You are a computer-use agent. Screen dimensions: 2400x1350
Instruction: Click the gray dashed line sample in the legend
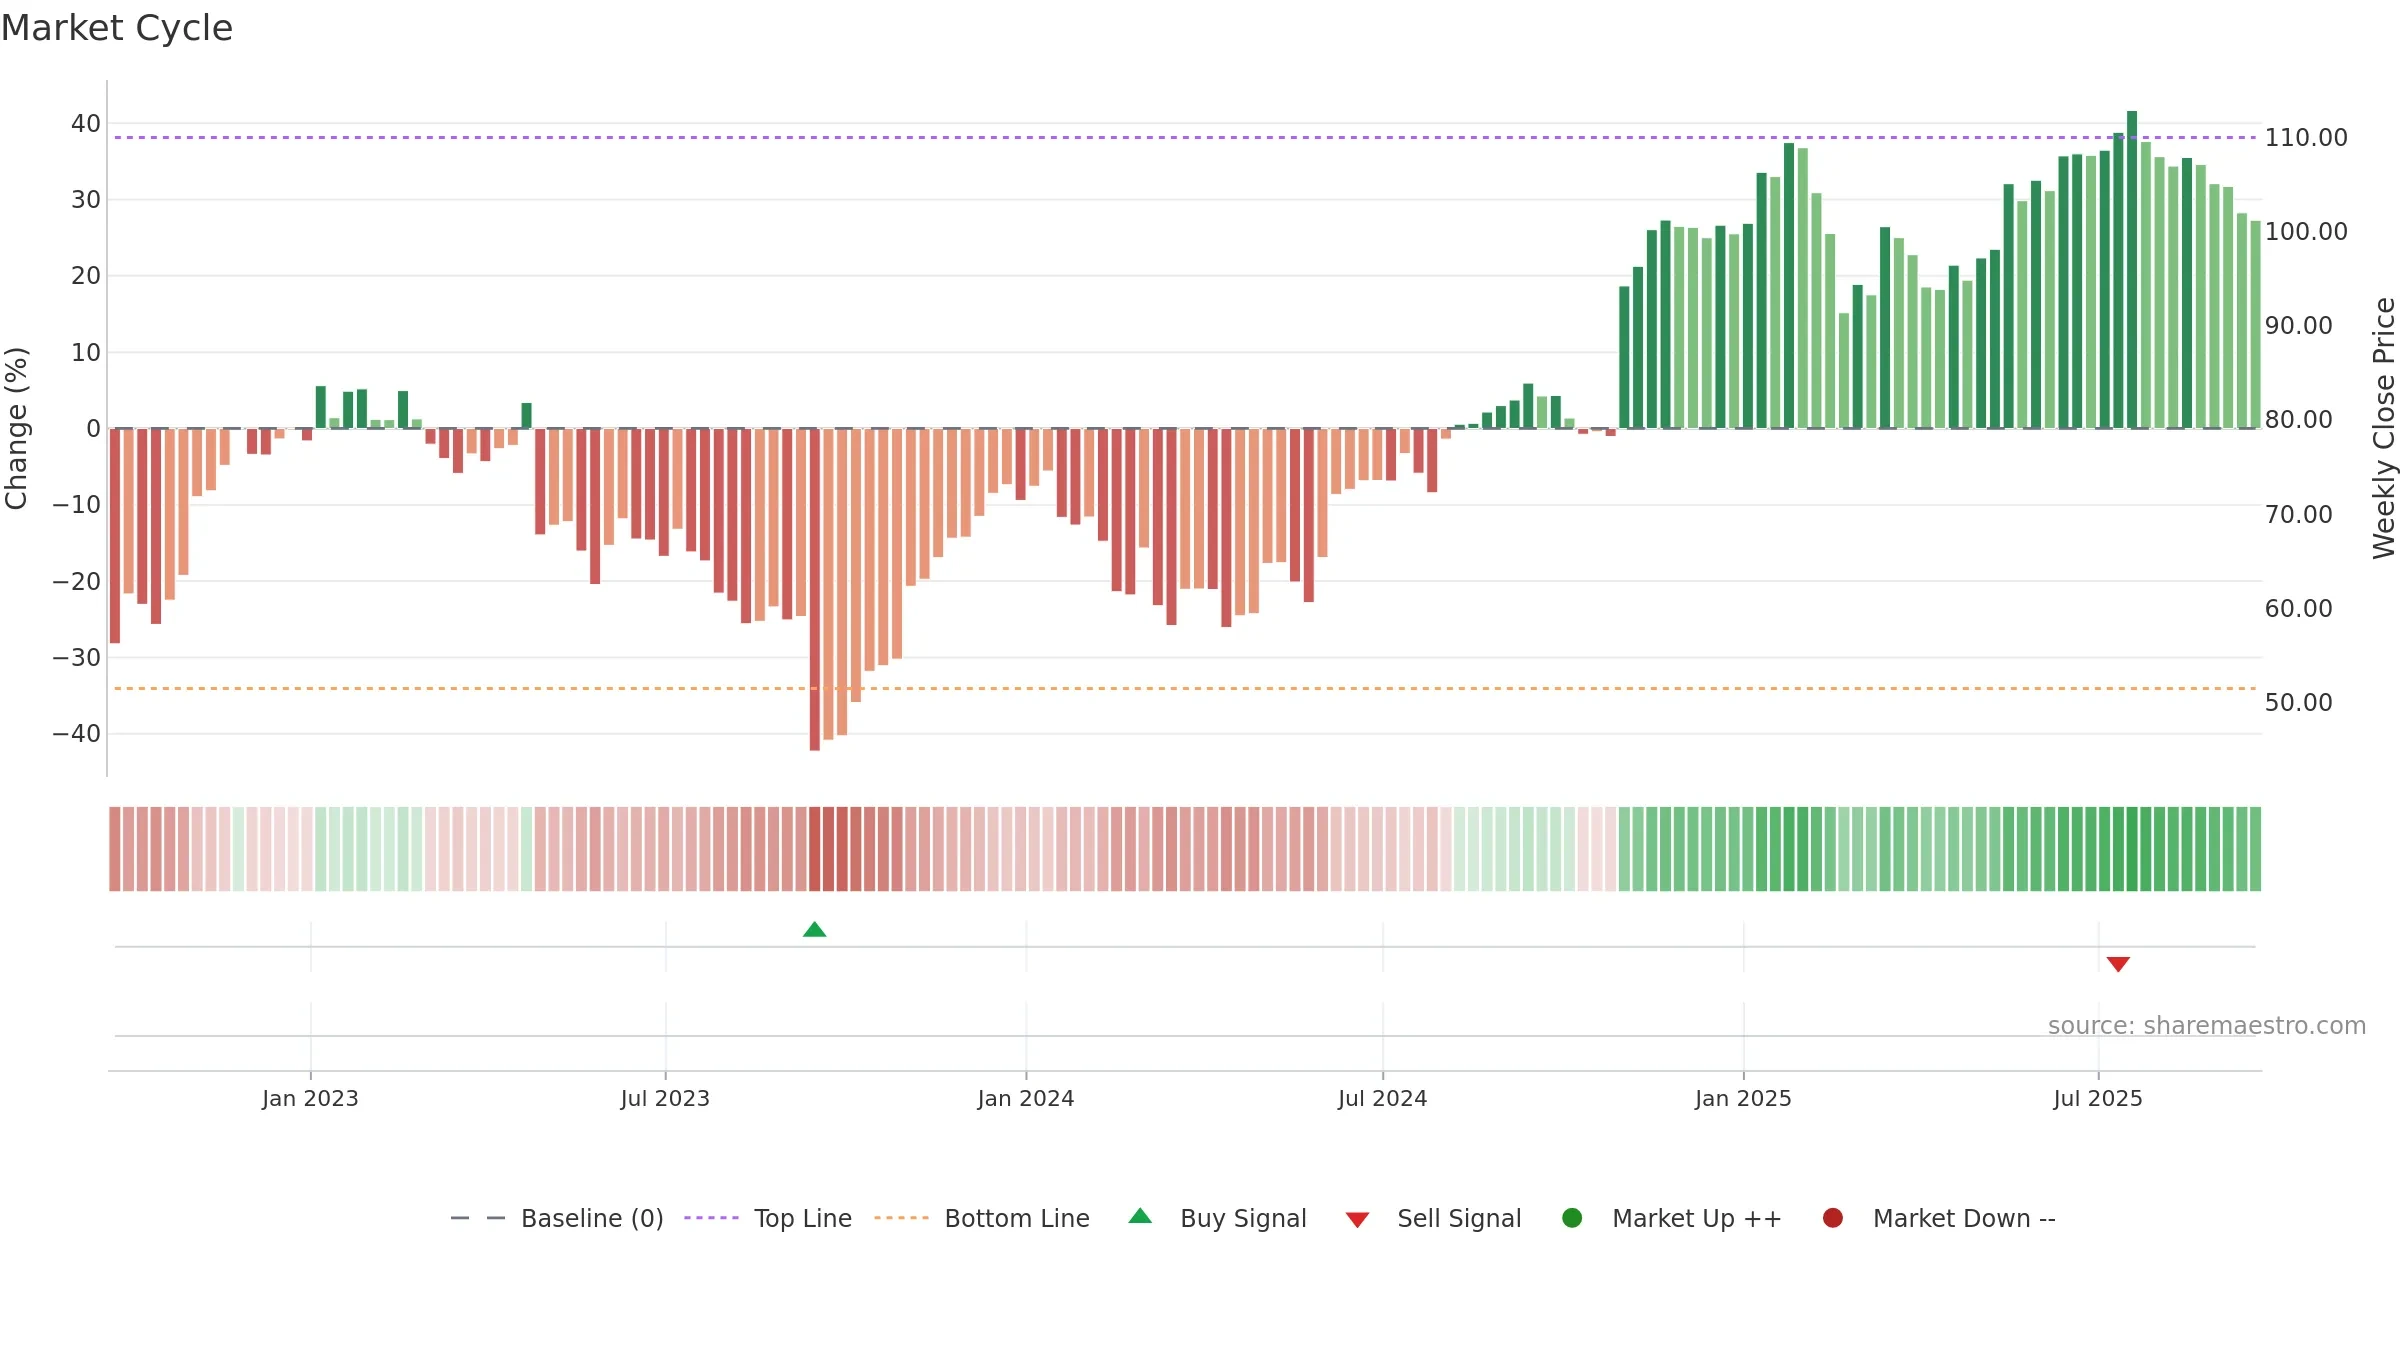(x=478, y=1218)
